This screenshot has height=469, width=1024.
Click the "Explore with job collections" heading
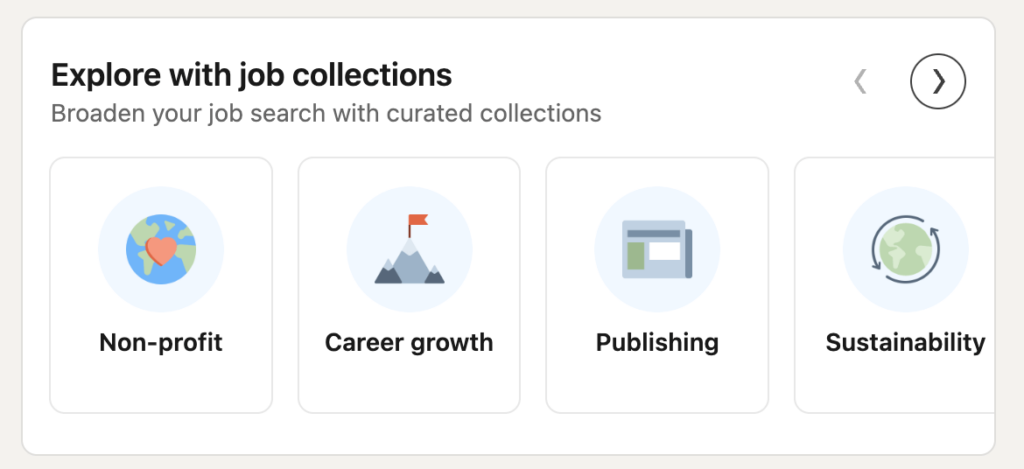(x=251, y=74)
